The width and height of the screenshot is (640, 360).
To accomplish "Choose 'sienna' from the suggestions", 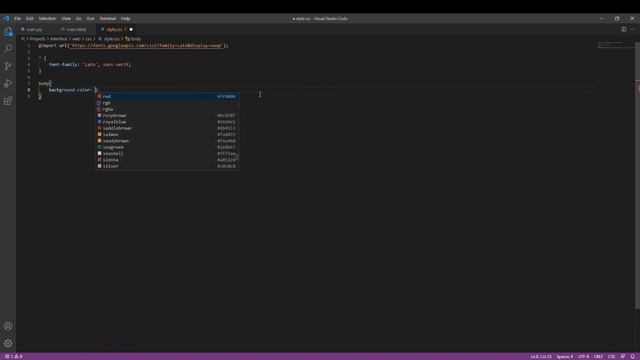I will [x=167, y=160].
